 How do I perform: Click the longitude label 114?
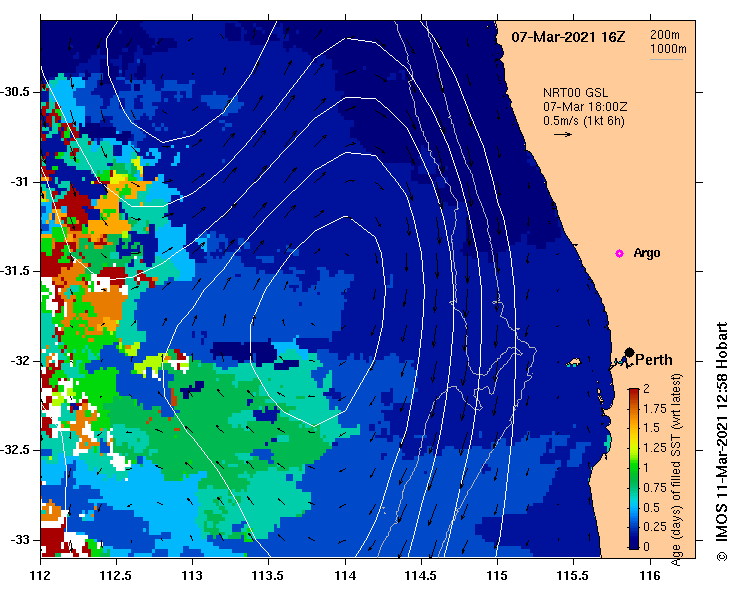(x=345, y=576)
